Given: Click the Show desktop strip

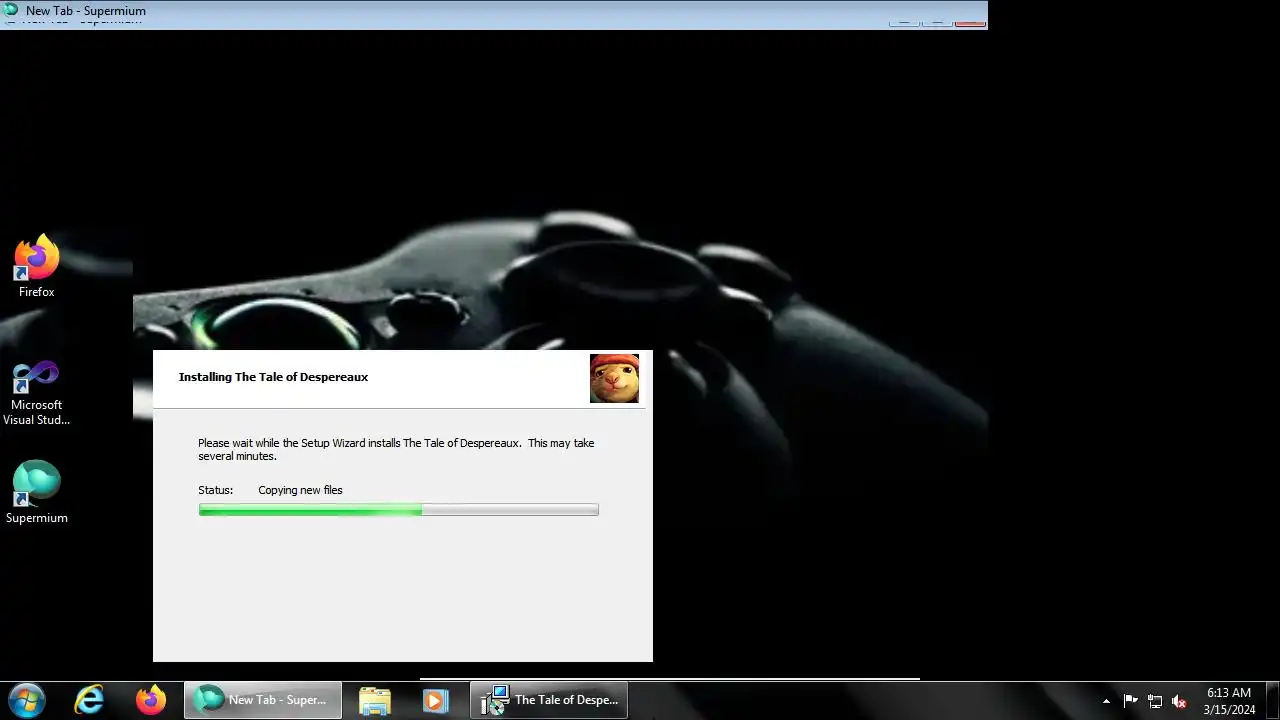Looking at the screenshot, I should click(1272, 700).
